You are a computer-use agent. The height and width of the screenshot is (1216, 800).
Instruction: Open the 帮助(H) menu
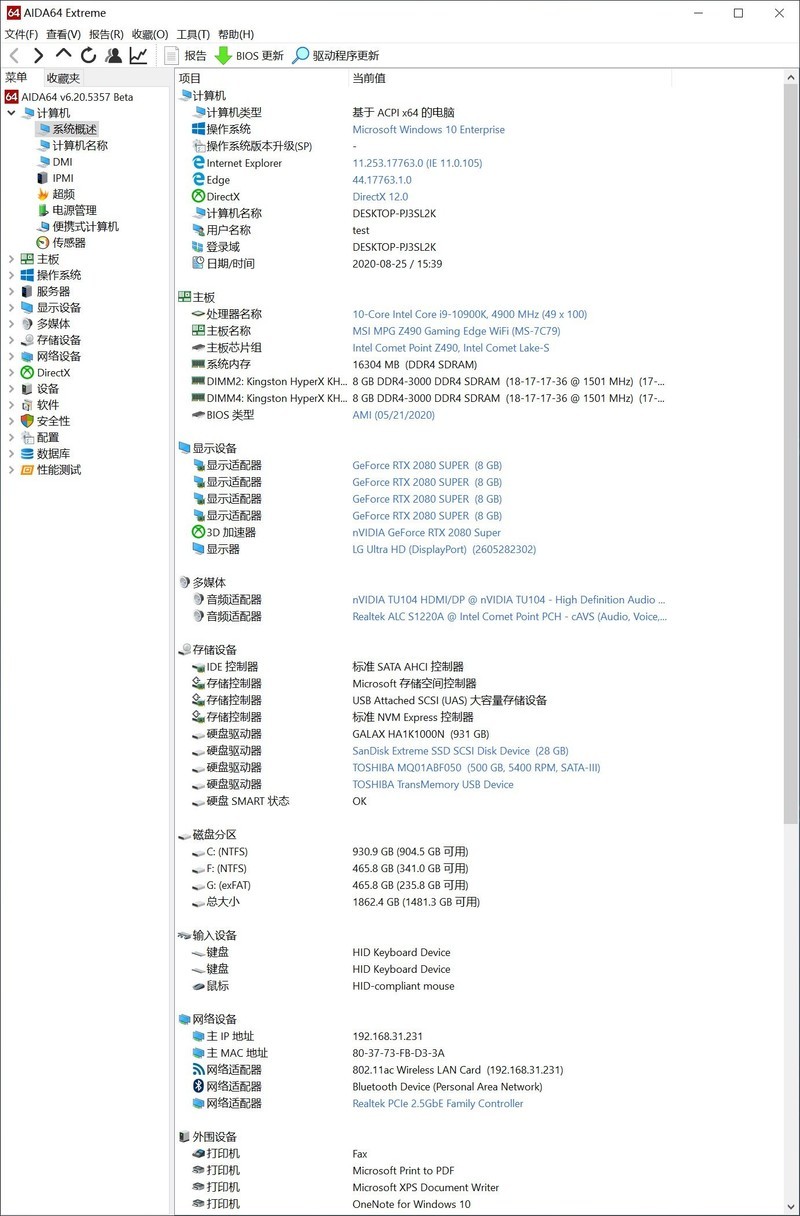click(x=236, y=34)
